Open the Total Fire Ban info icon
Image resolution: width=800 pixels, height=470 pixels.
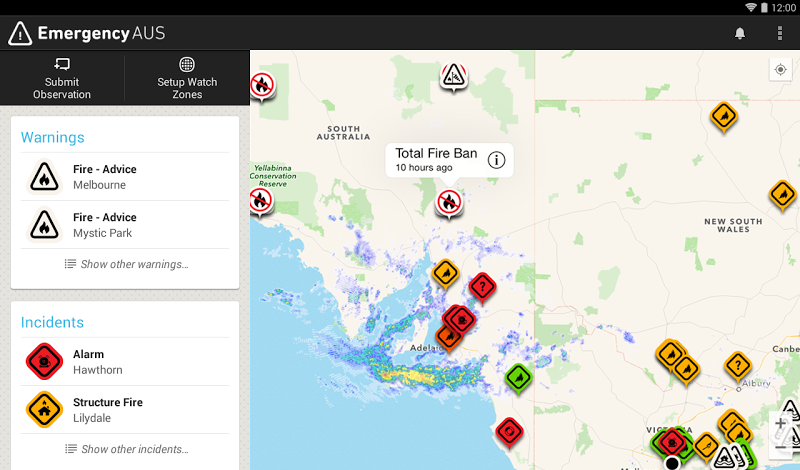[x=496, y=160]
